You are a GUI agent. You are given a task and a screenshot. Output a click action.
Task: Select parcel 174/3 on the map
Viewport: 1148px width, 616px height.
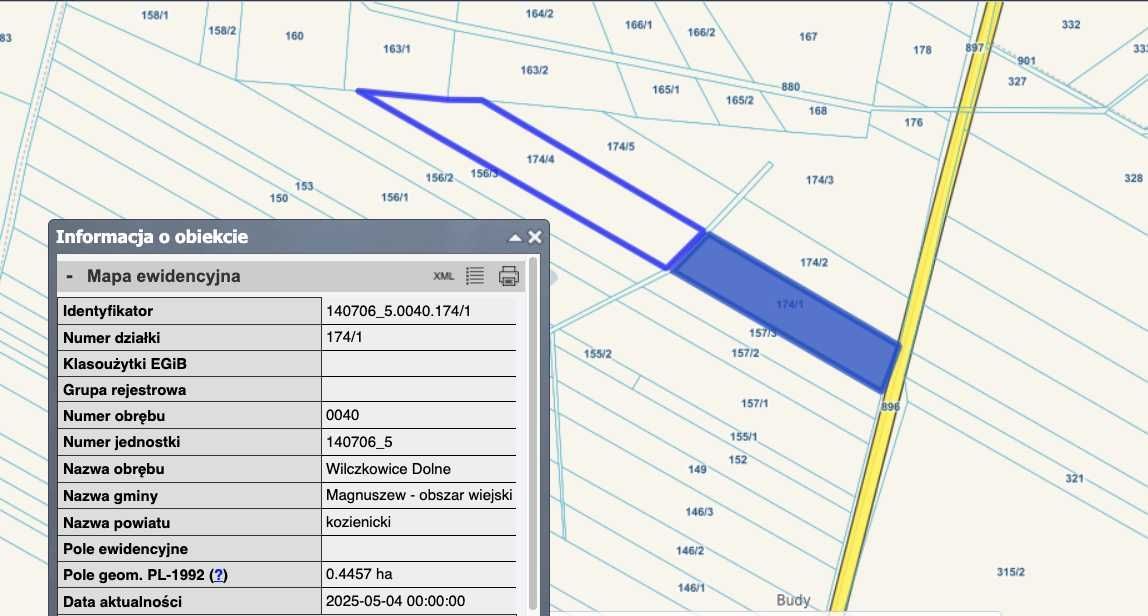pos(819,179)
